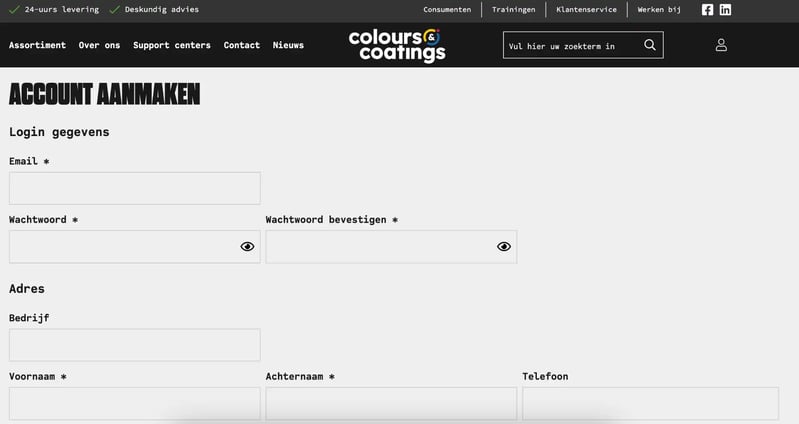Open the Assortiment menu
799x424 pixels.
pos(37,45)
